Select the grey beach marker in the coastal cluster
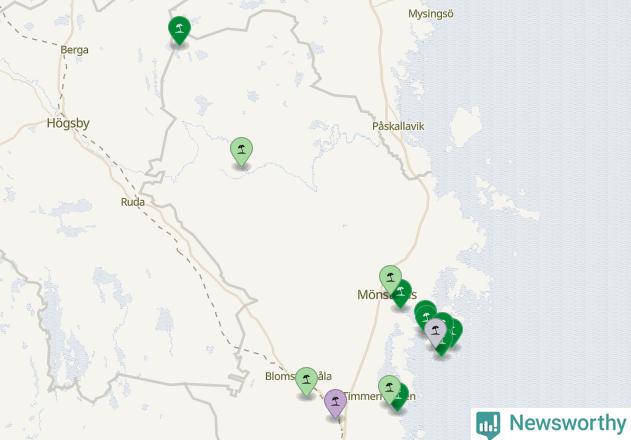The height and width of the screenshot is (440, 631). pyautogui.click(x=435, y=333)
